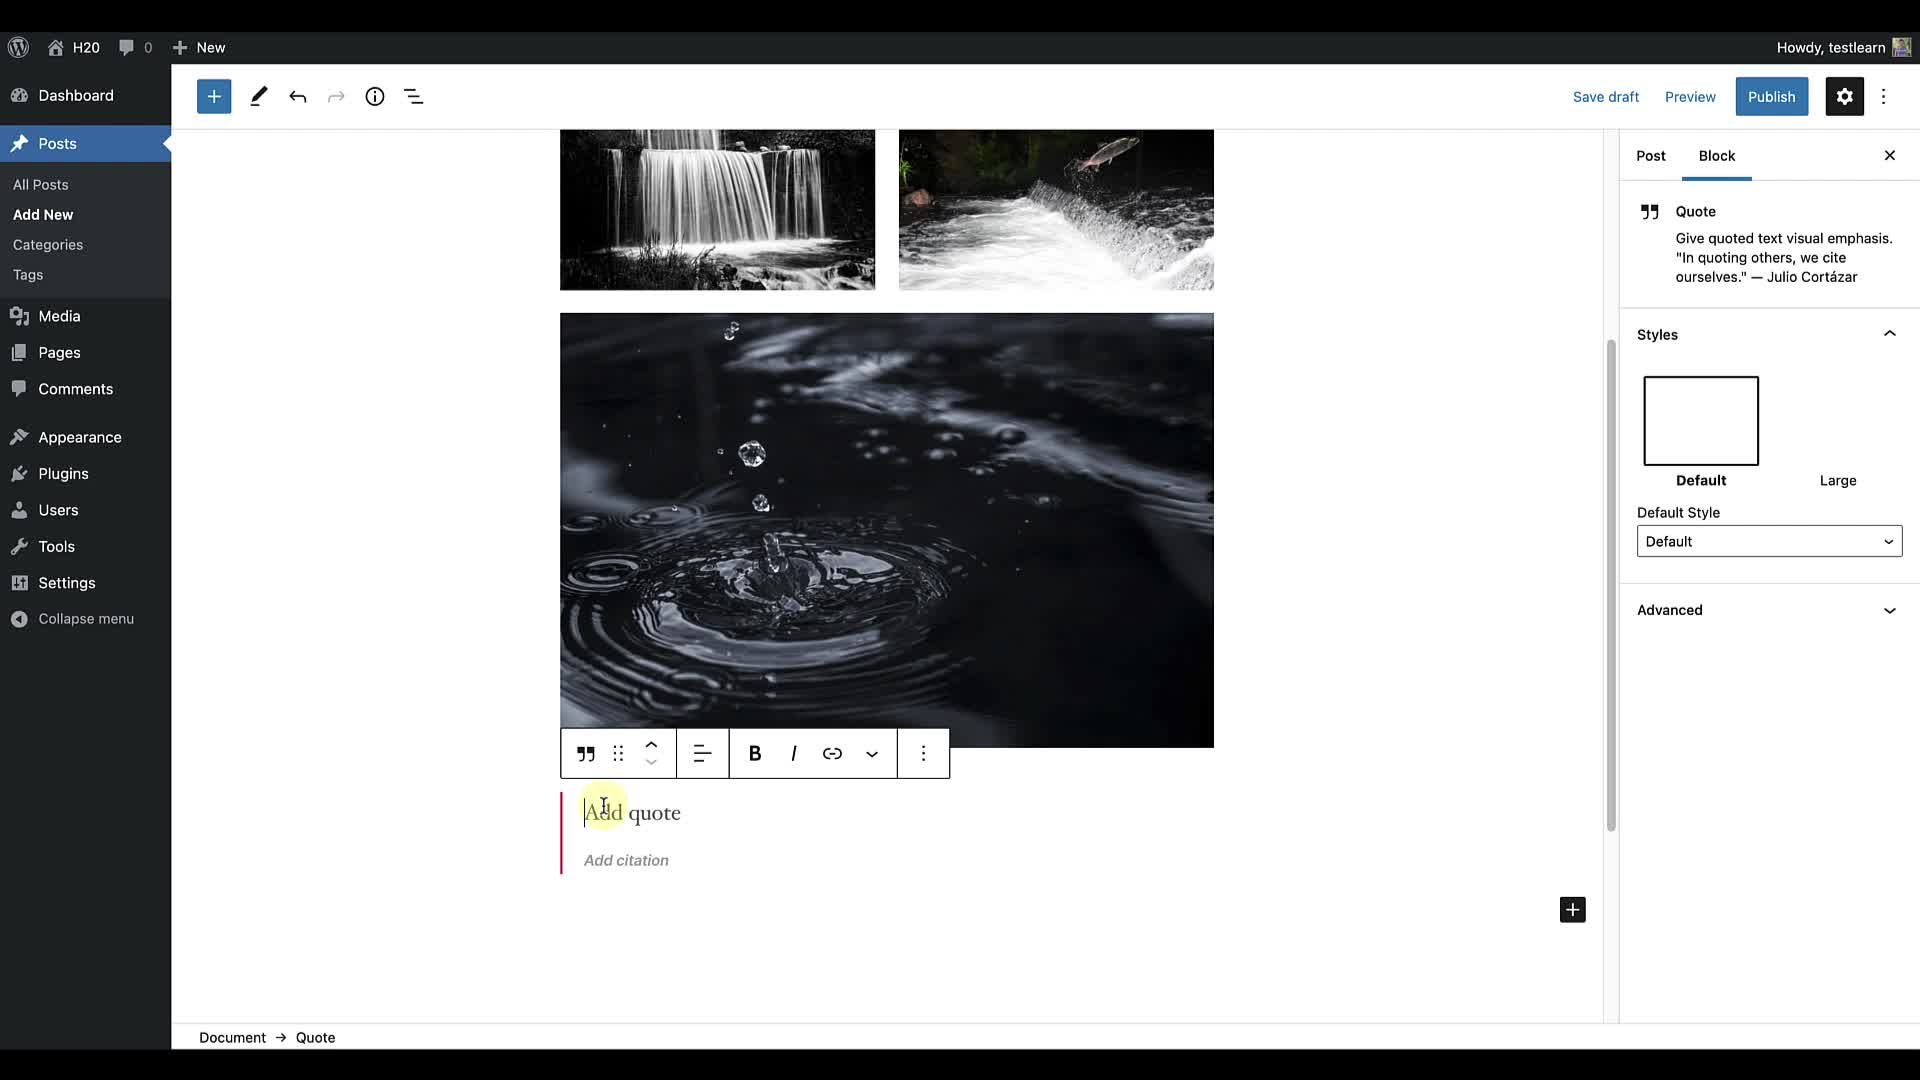Insert a link using the link icon
The height and width of the screenshot is (1080, 1920).
[x=832, y=754]
